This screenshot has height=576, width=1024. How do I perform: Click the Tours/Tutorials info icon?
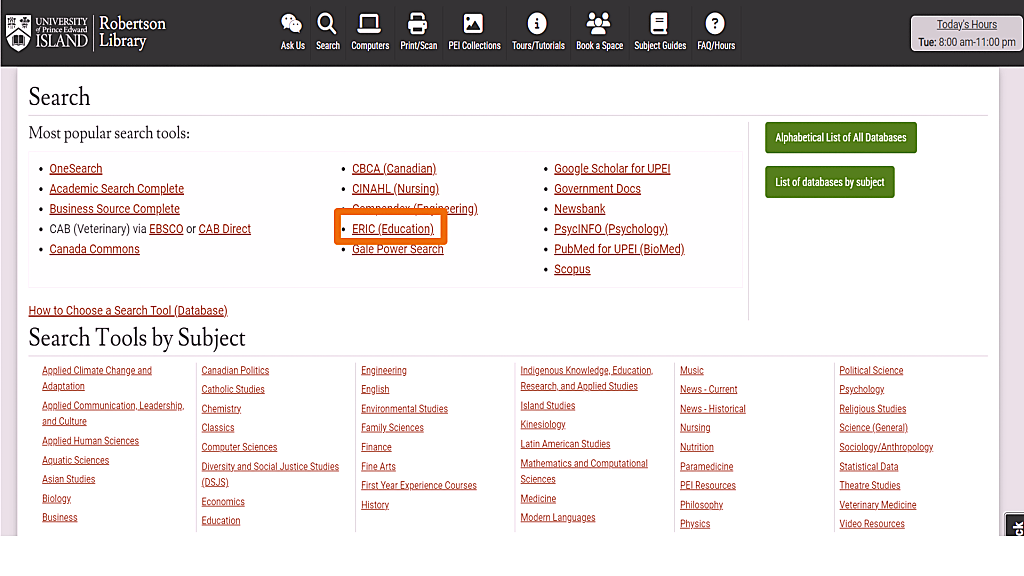point(538,24)
